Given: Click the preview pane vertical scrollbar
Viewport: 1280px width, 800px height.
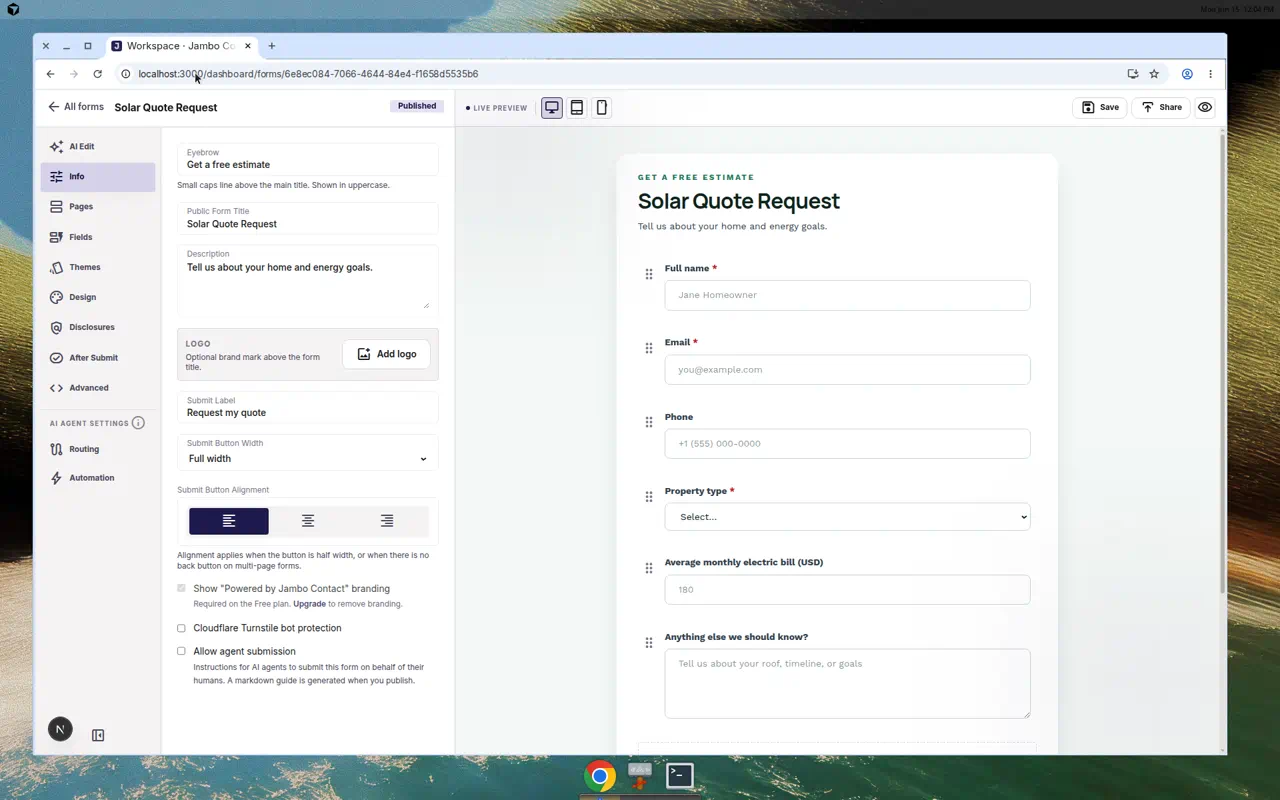Looking at the screenshot, I should coord(1222,362).
